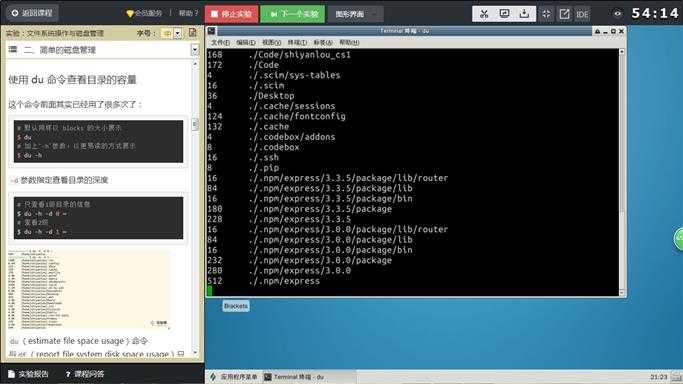Open 课程问答 at the bottom left
Screen dimensions: 683x384
[x=85, y=374]
